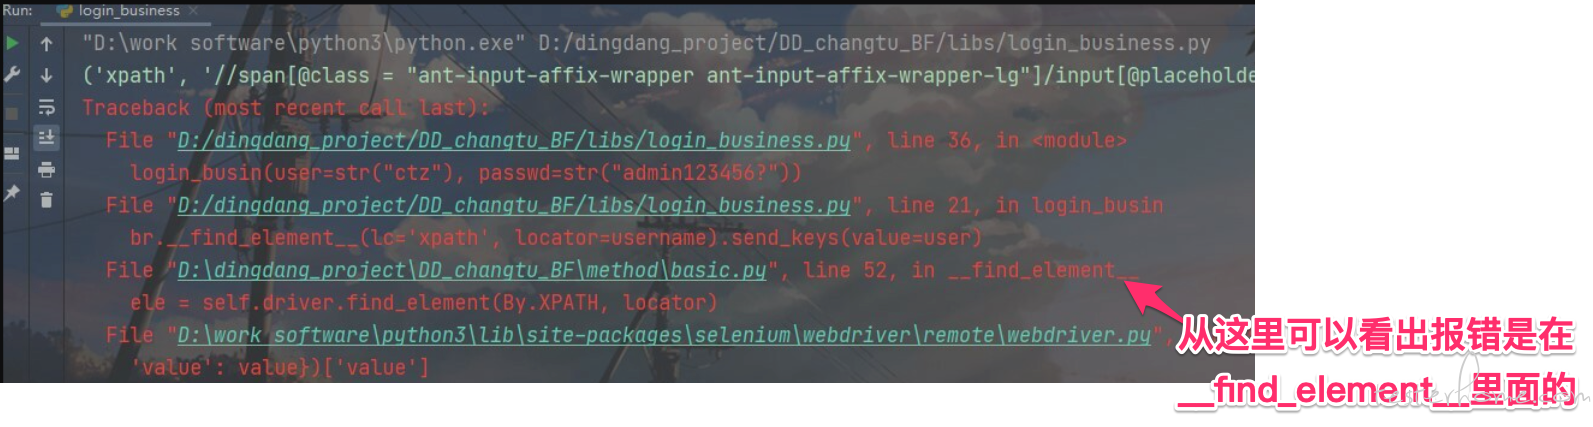The width and height of the screenshot is (1593, 427).
Task: Click the python.exe command line text
Action: pos(646,43)
